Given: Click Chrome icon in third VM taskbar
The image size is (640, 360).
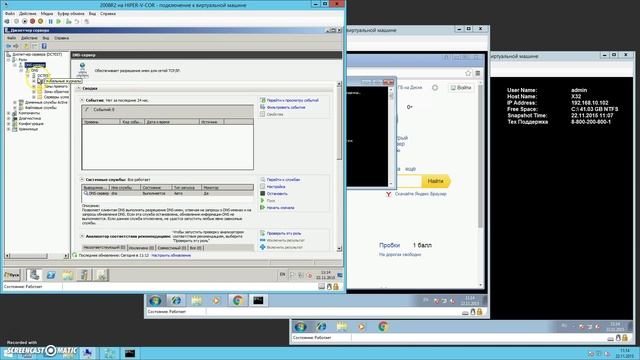Looking at the screenshot, I should 383,327.
